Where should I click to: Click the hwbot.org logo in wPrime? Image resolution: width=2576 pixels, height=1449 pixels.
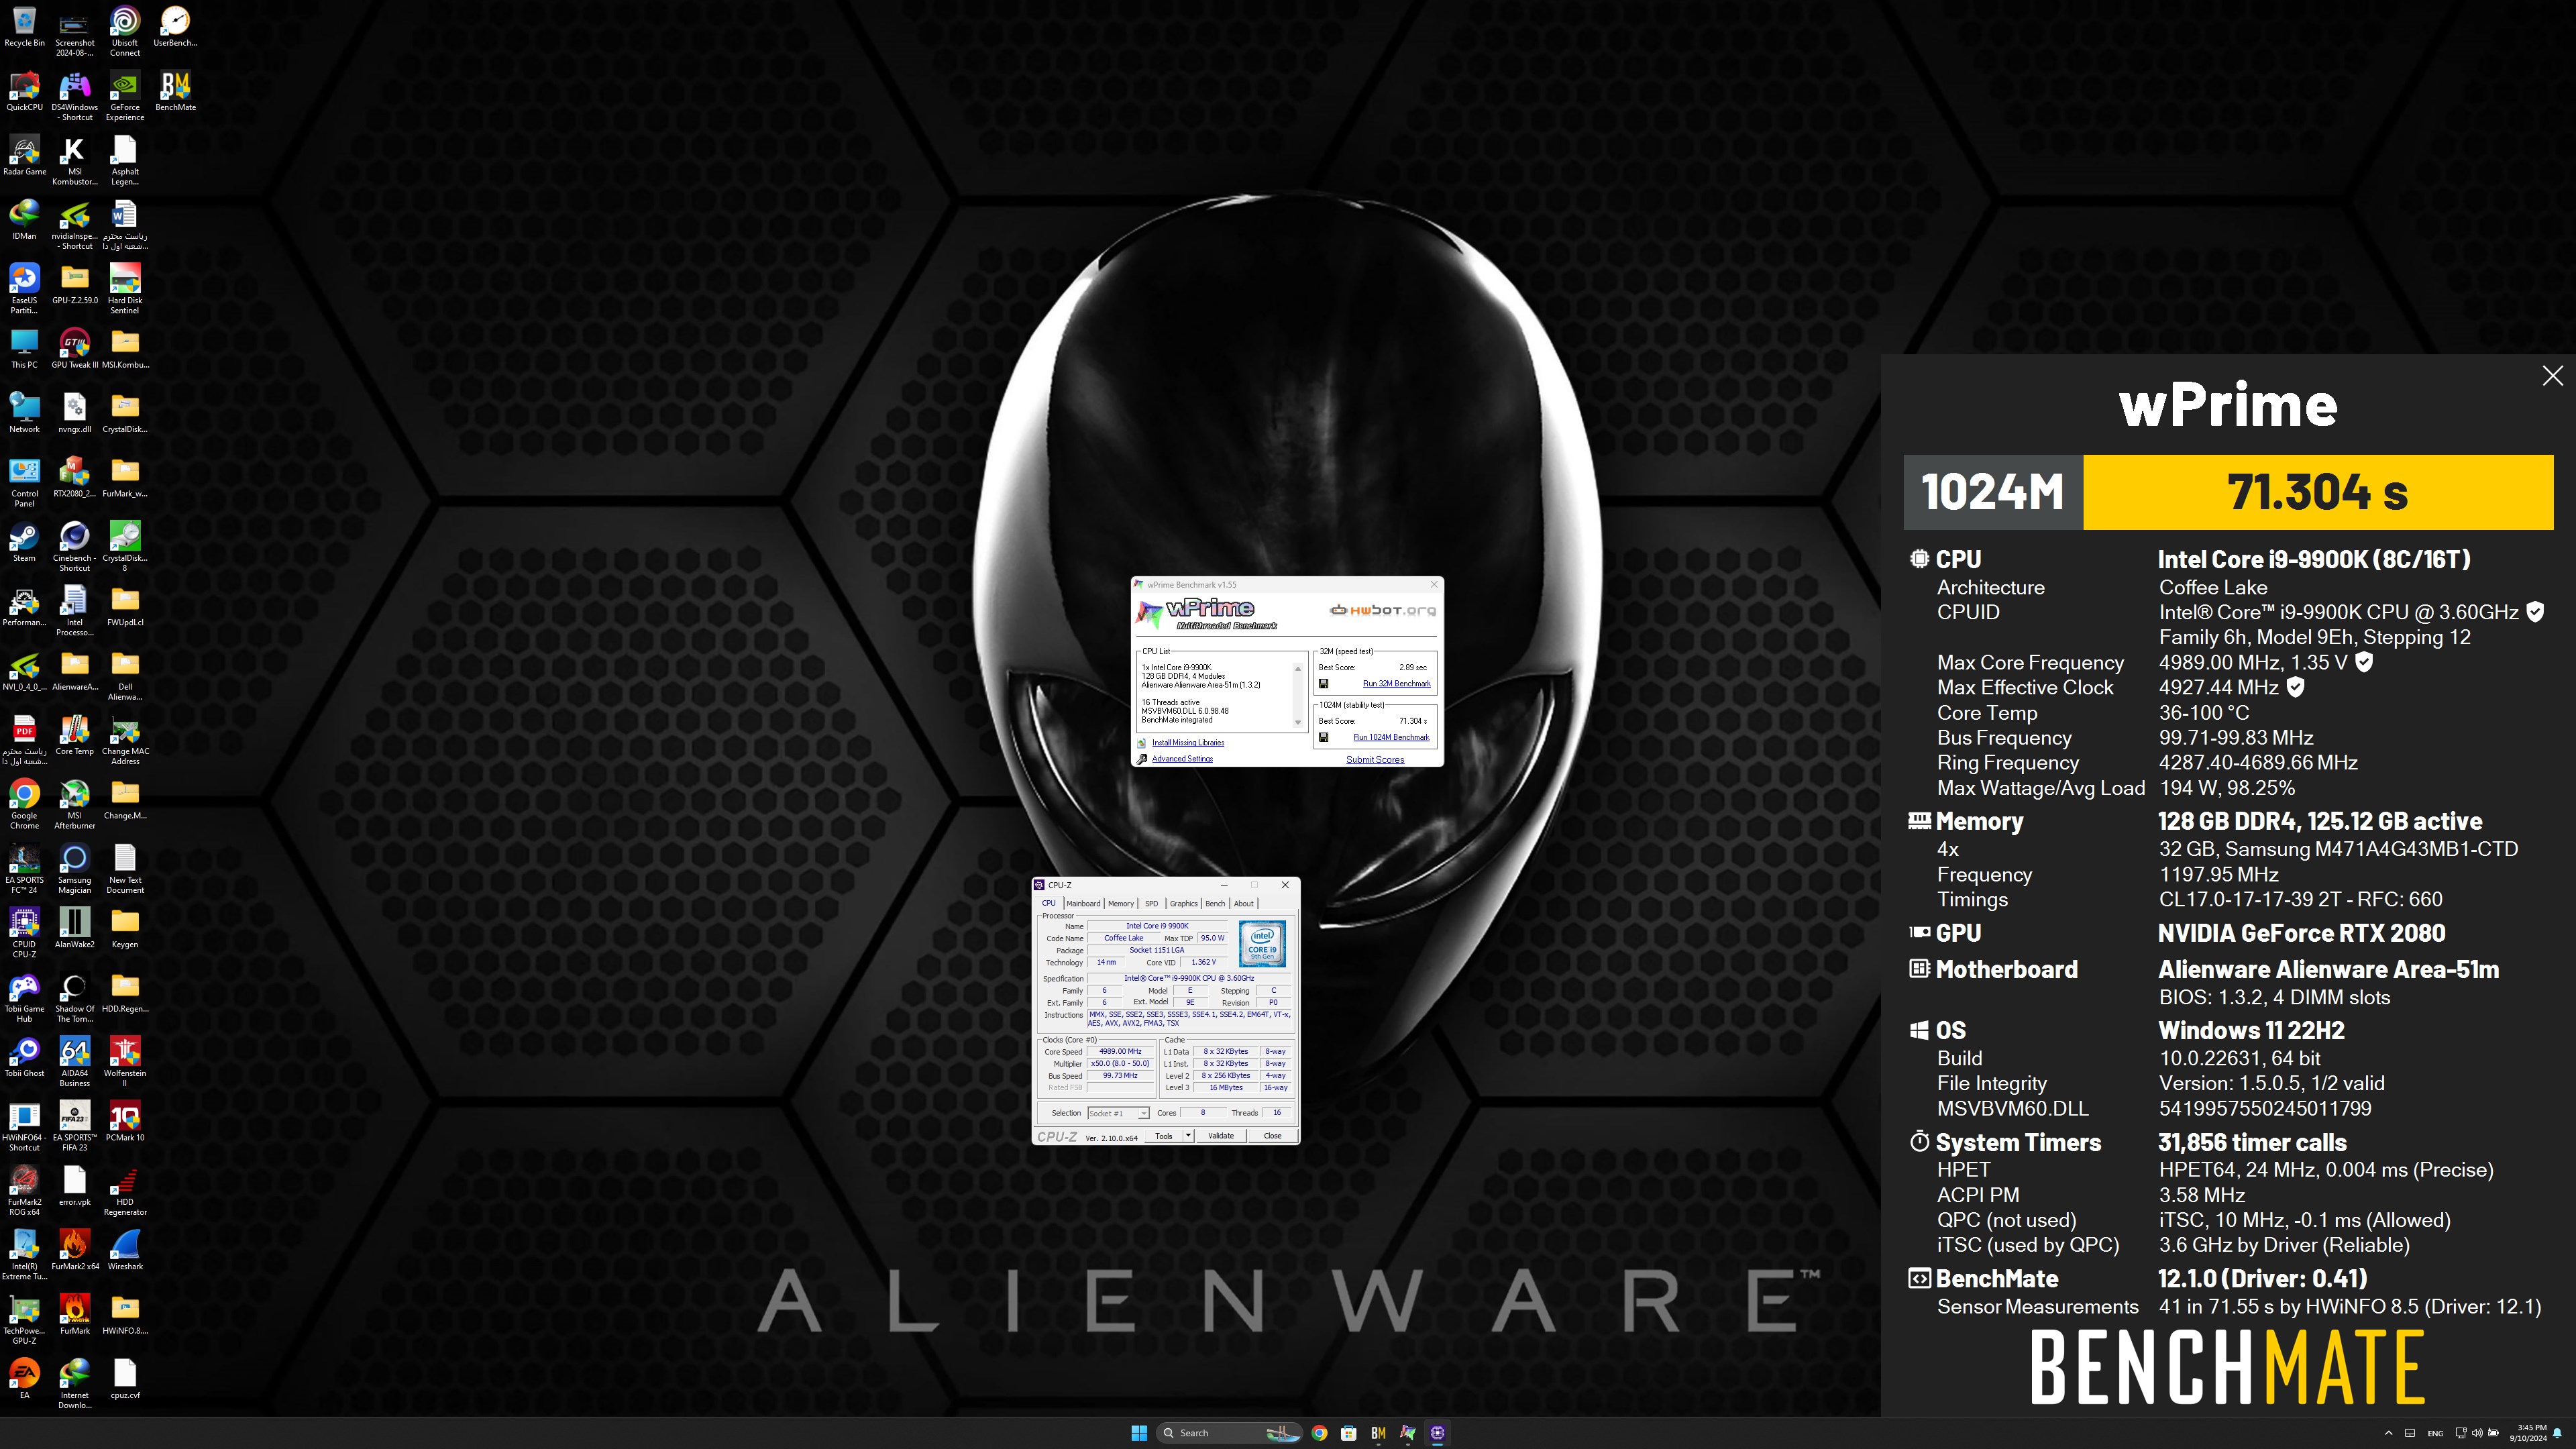coord(1383,610)
